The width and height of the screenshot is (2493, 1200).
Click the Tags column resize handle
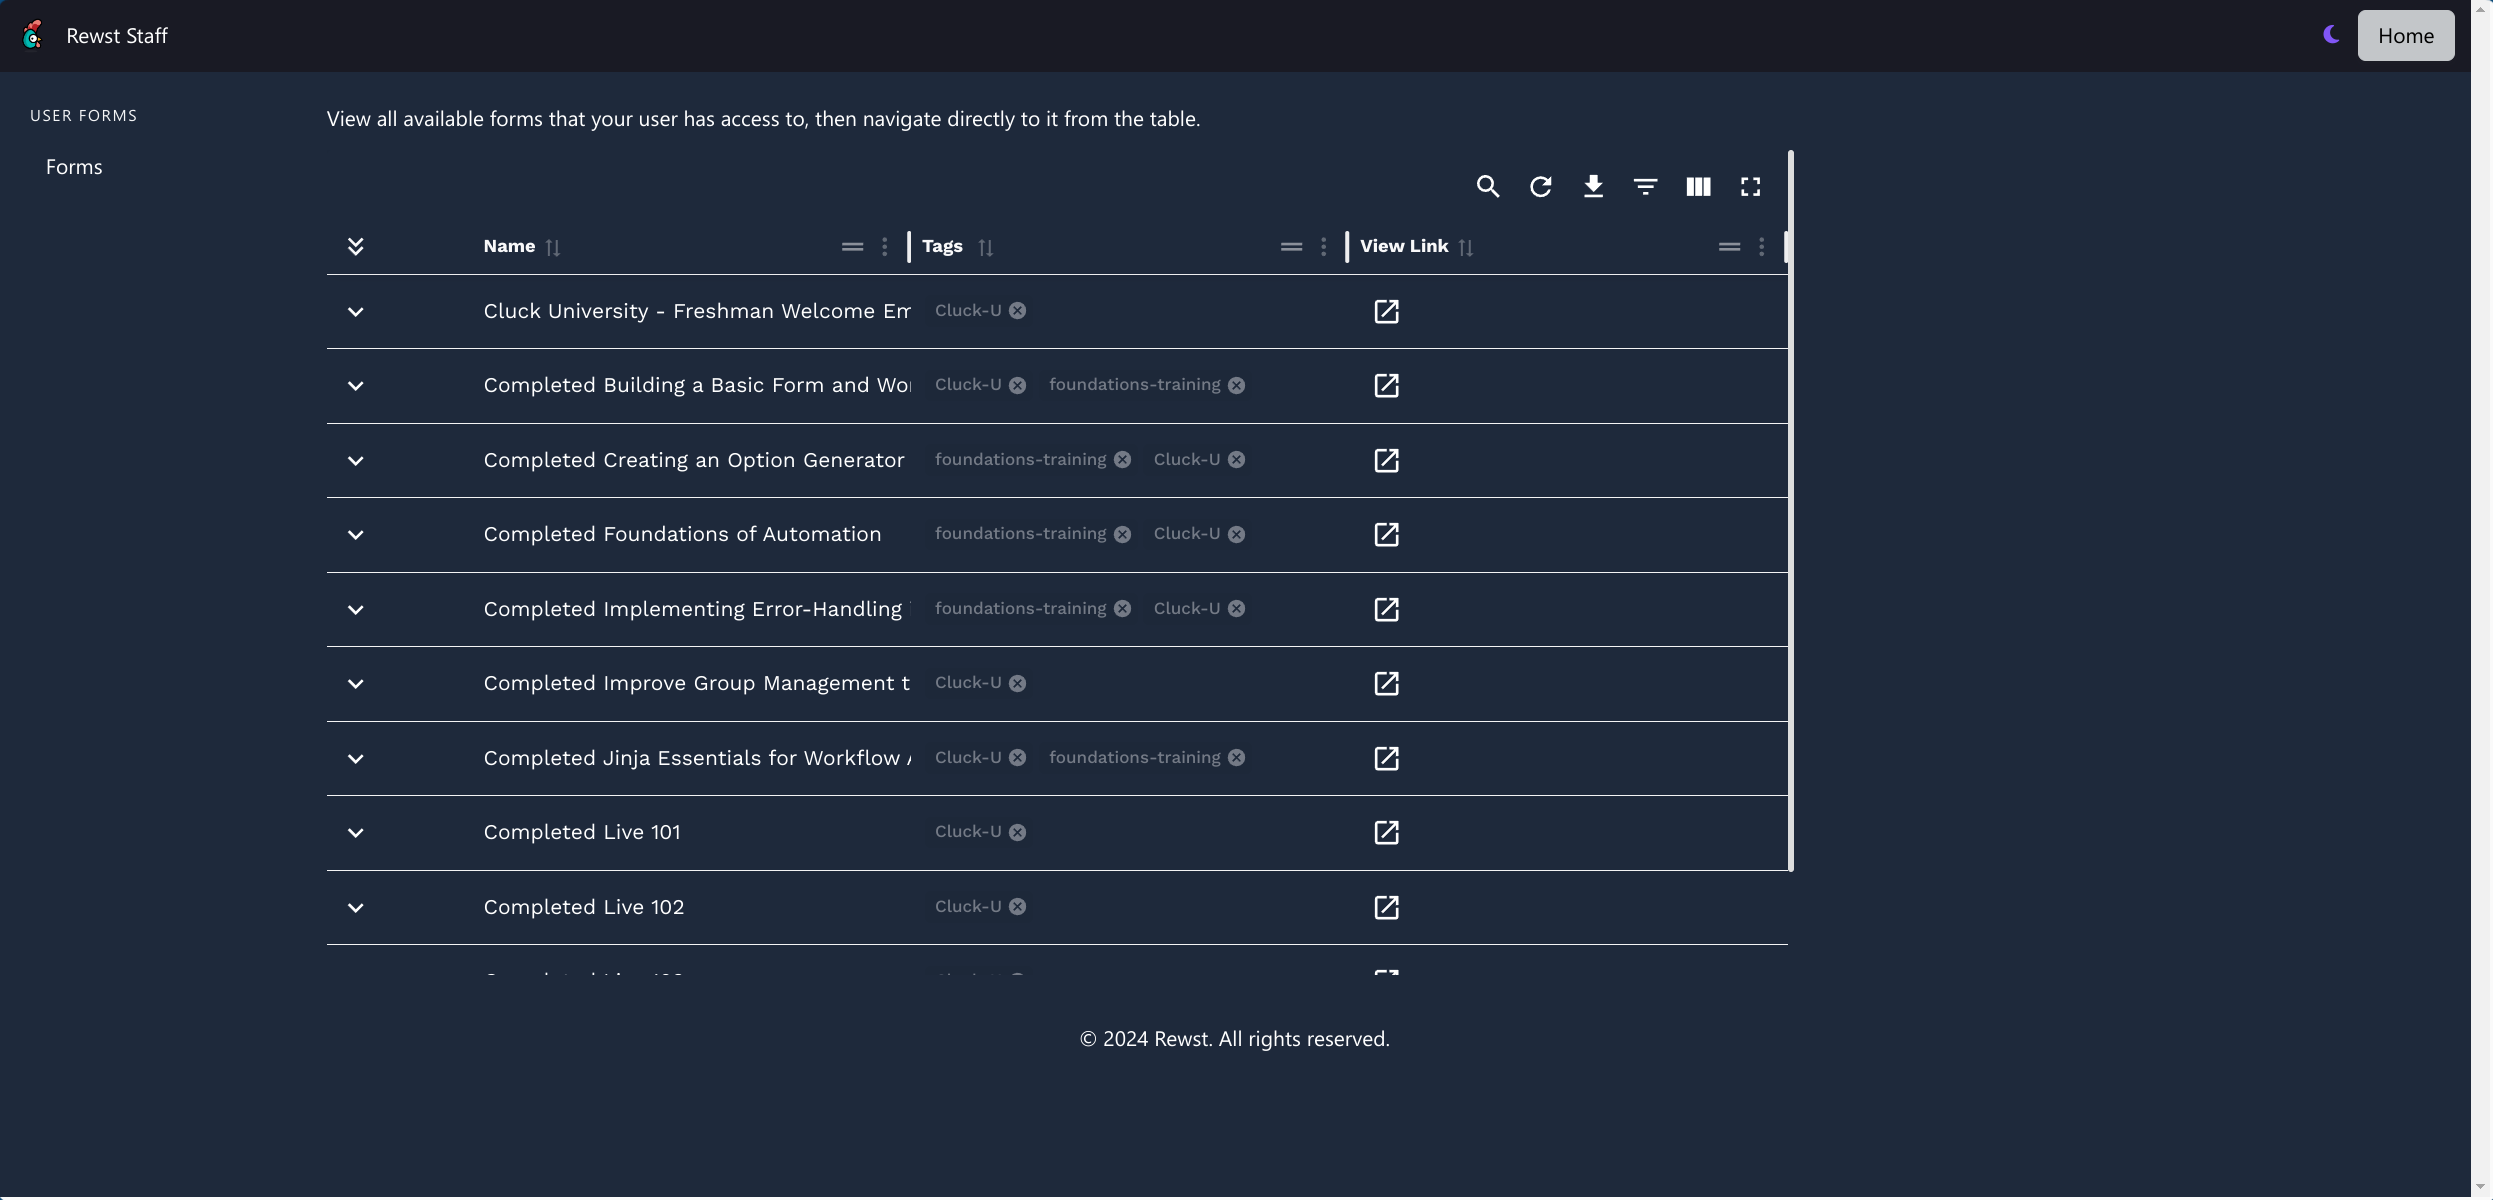coord(1347,247)
